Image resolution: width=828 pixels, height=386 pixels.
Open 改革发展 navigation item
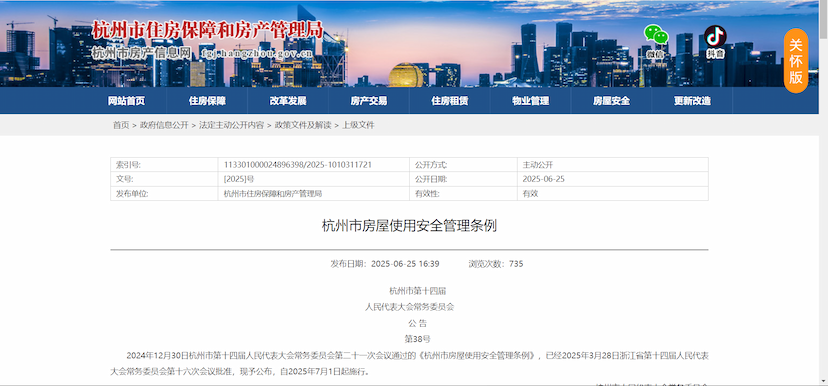tap(288, 101)
